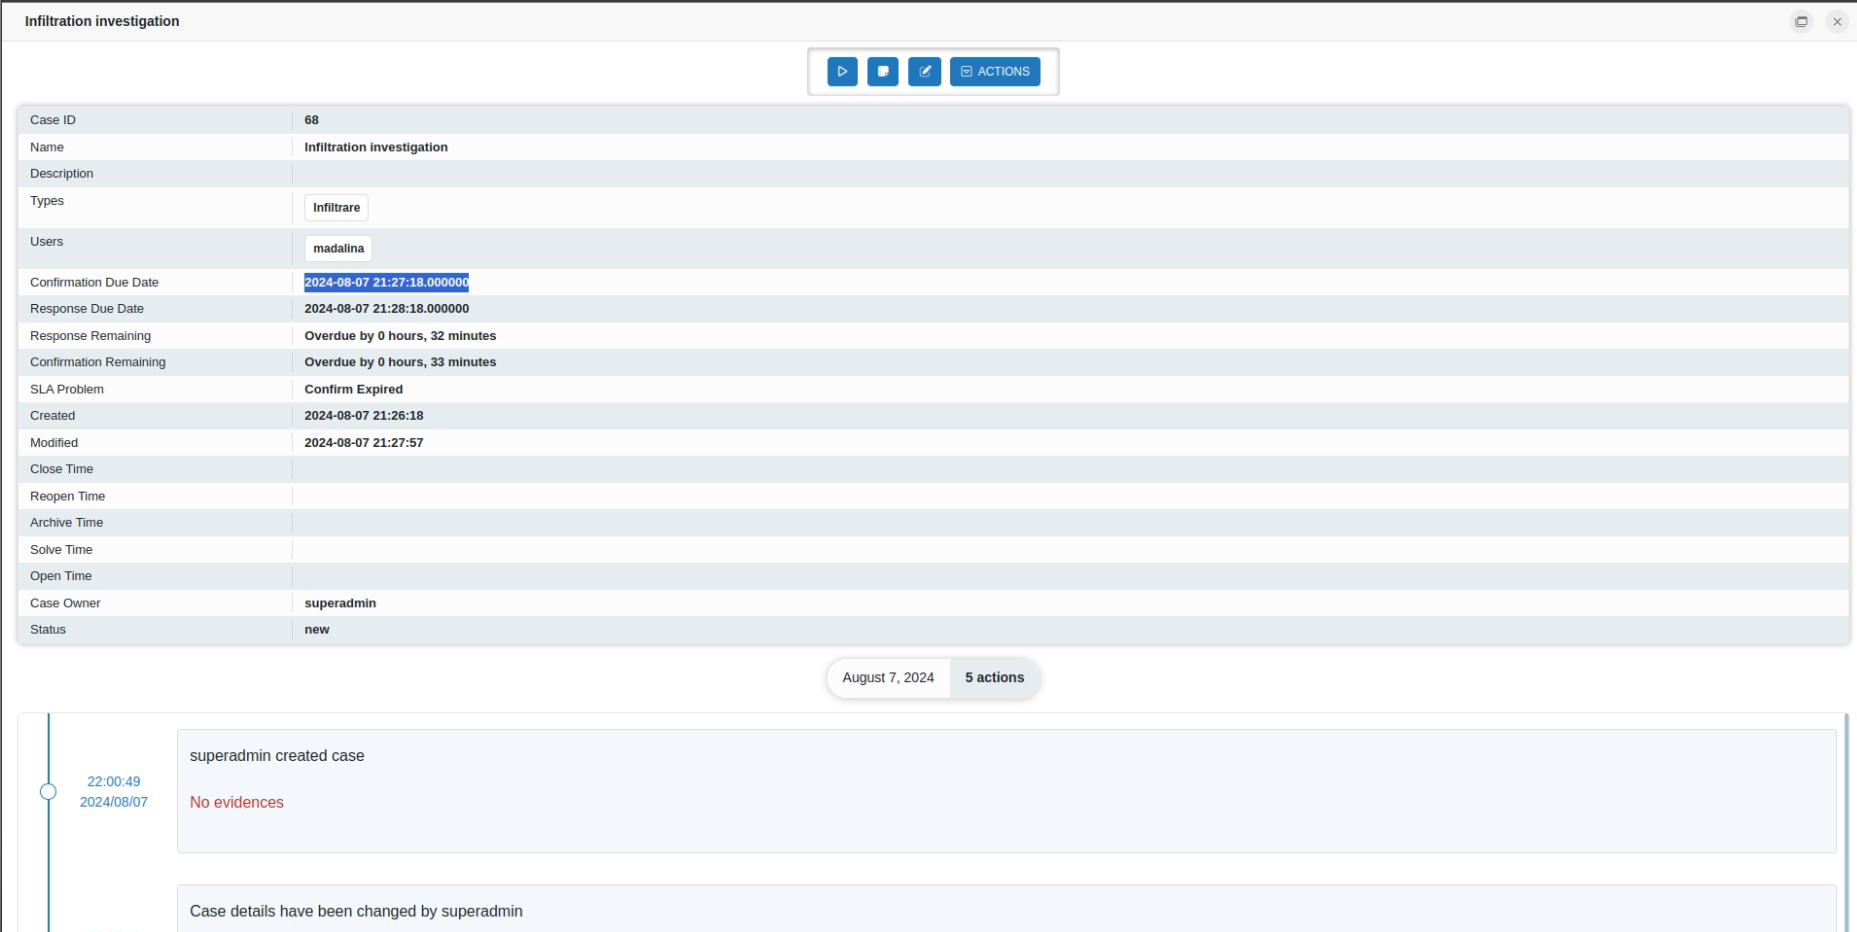Click the 'Close Time' label
1857x932 pixels.
62,469
